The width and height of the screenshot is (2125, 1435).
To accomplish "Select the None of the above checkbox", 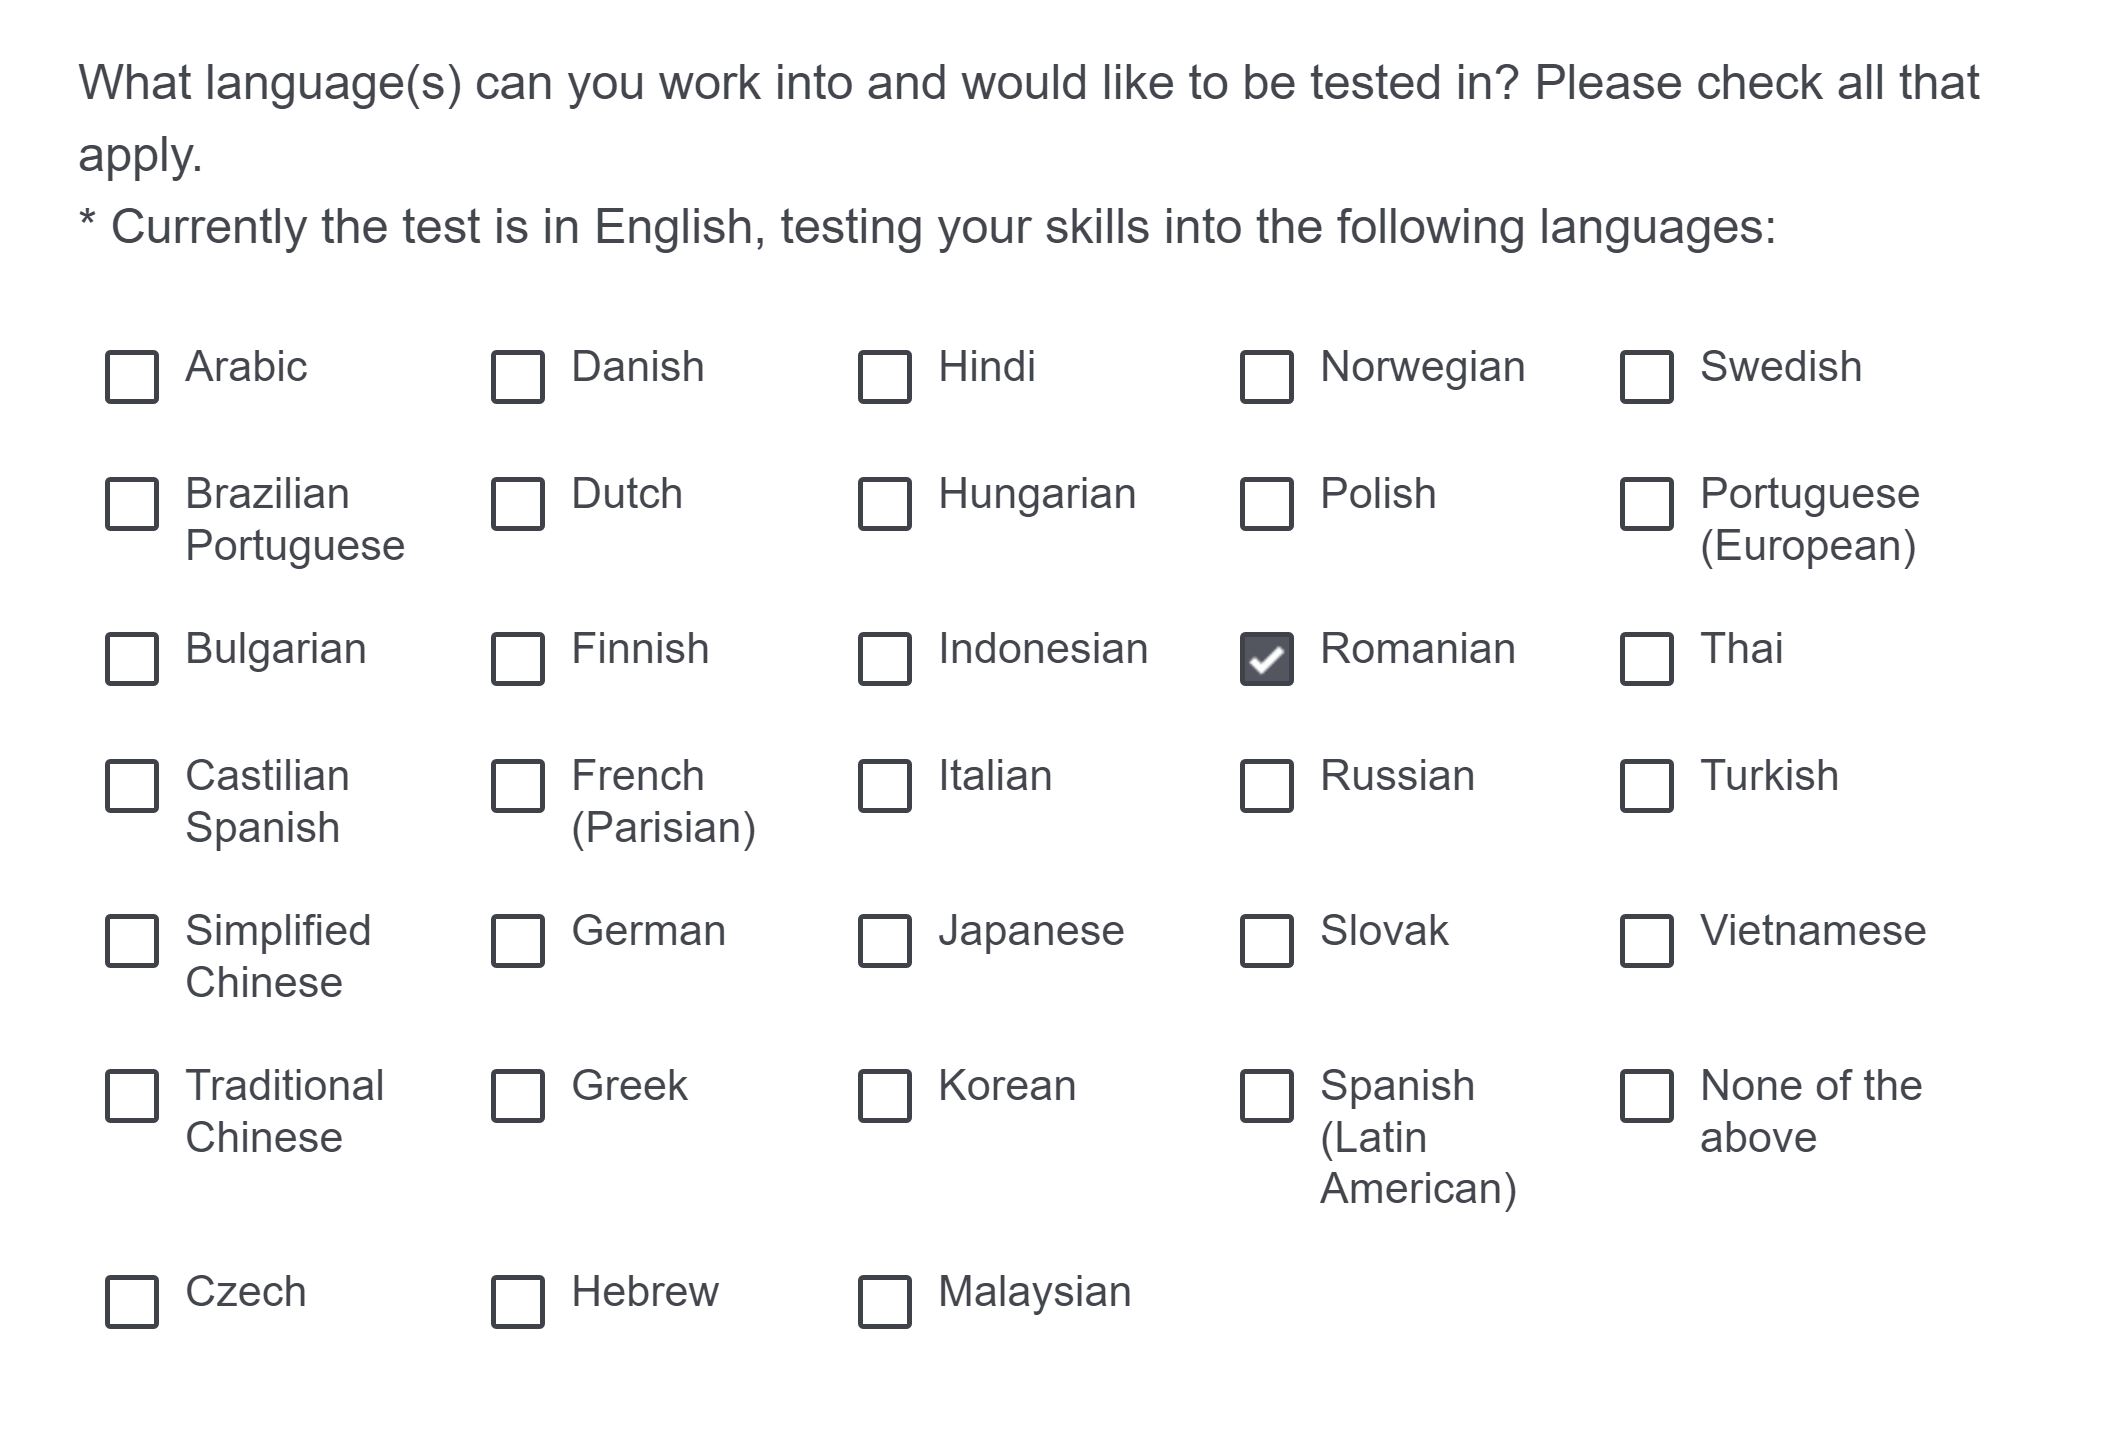I will (x=1646, y=1096).
